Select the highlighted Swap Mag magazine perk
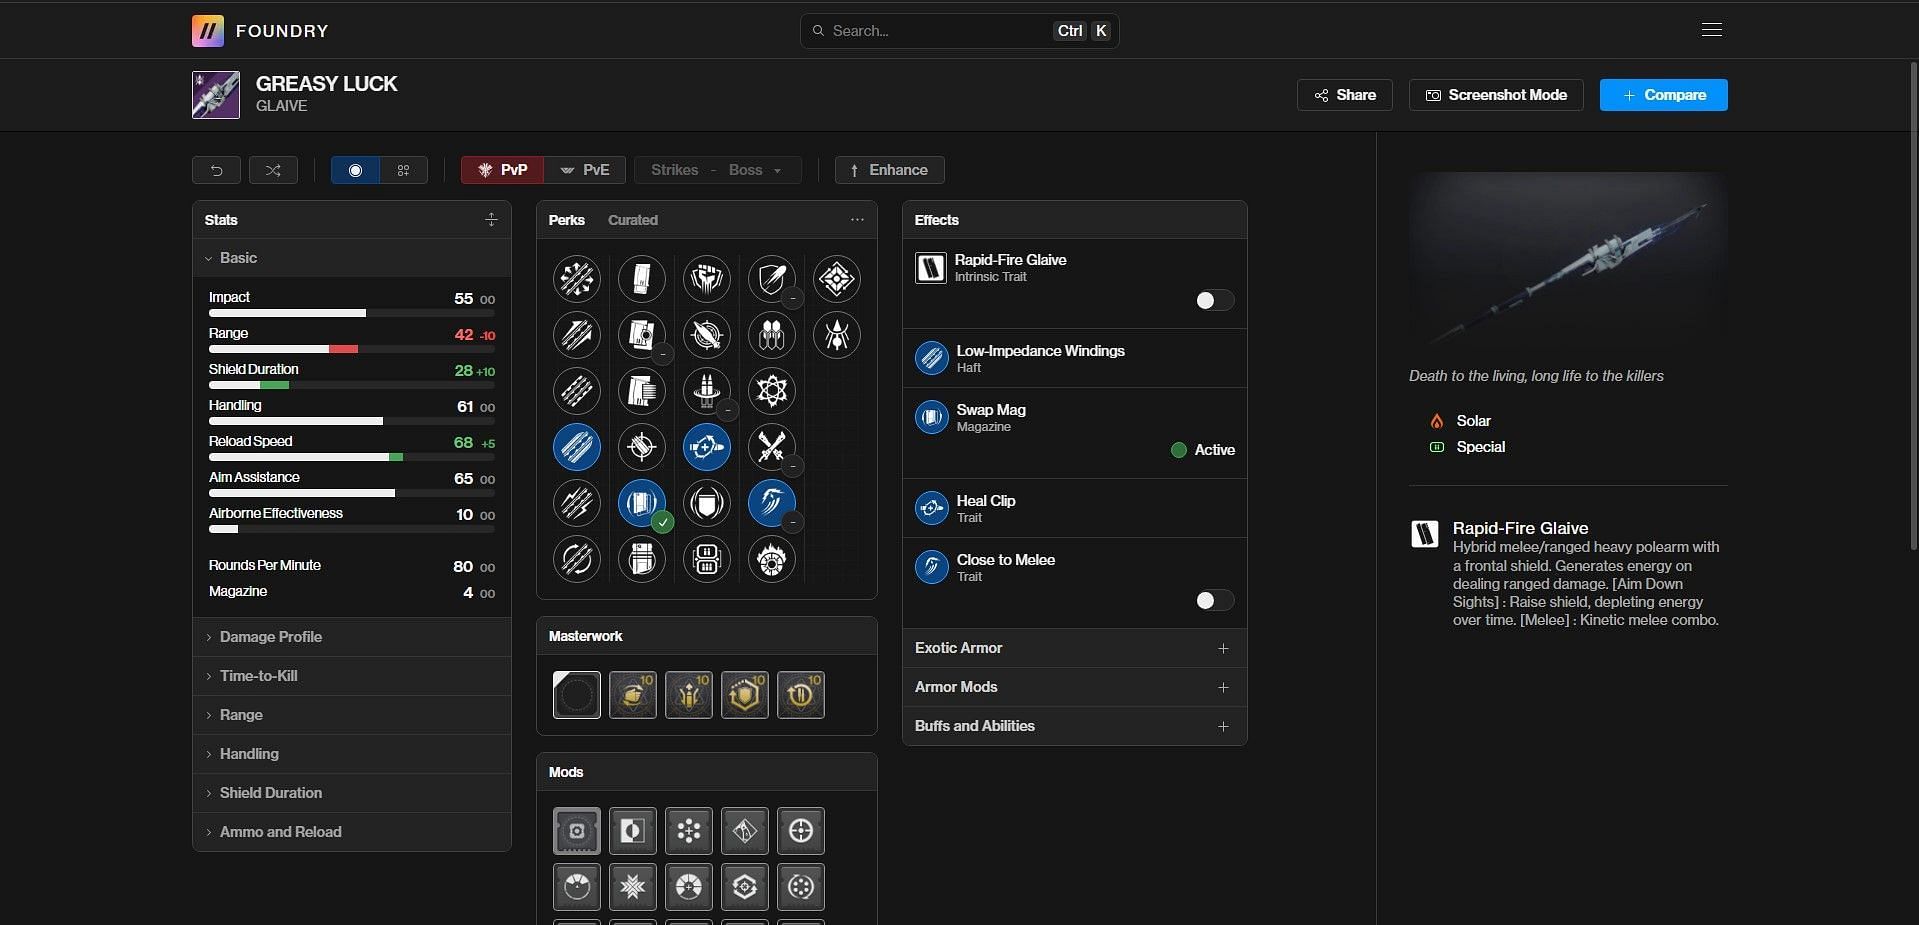This screenshot has width=1919, height=925. (x=641, y=503)
